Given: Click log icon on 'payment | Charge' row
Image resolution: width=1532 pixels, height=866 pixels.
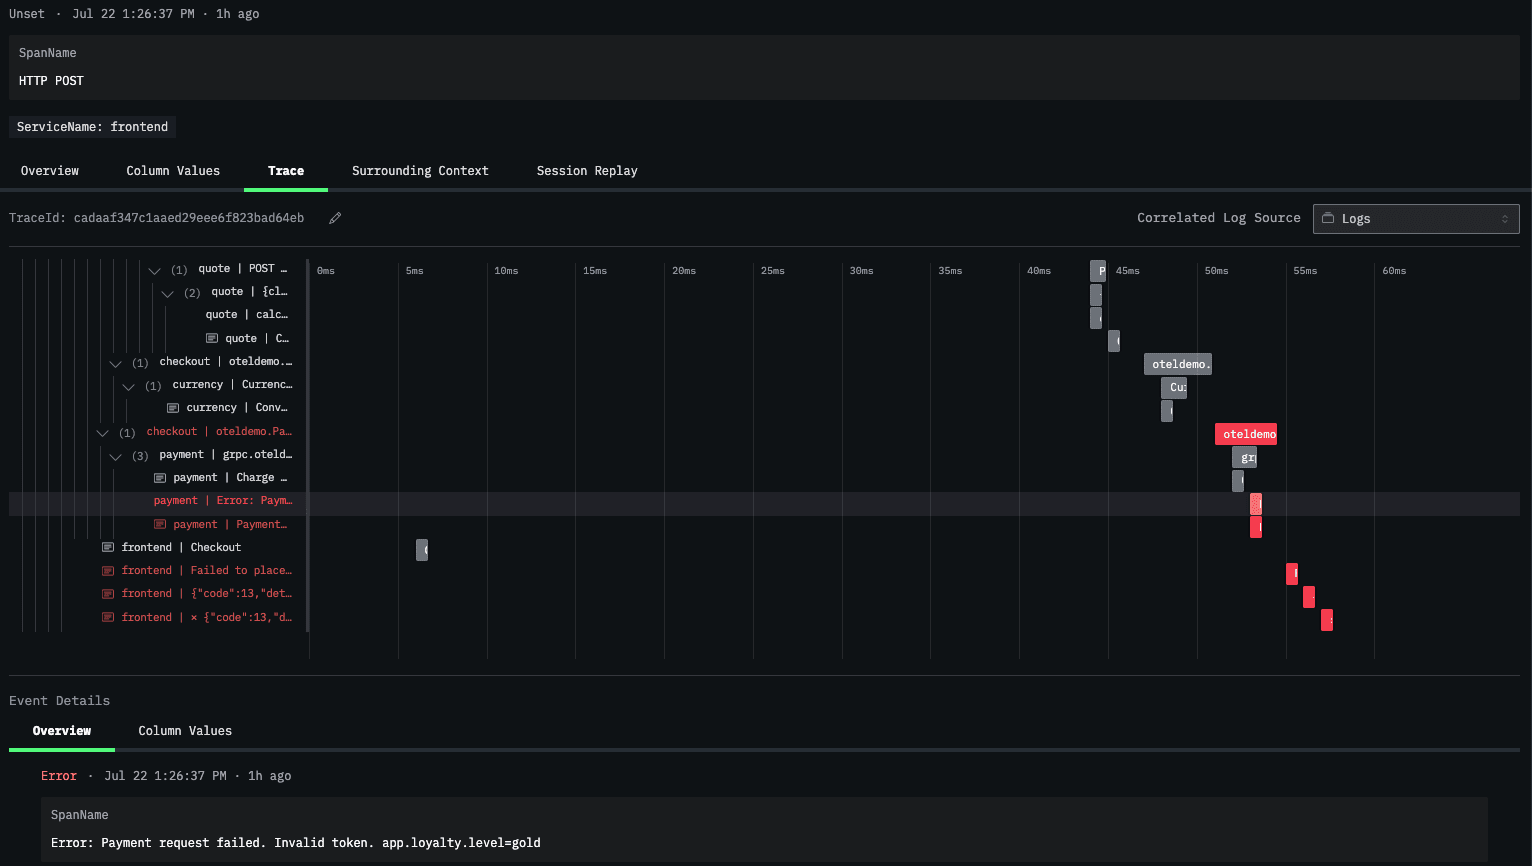Looking at the screenshot, I should (x=160, y=478).
